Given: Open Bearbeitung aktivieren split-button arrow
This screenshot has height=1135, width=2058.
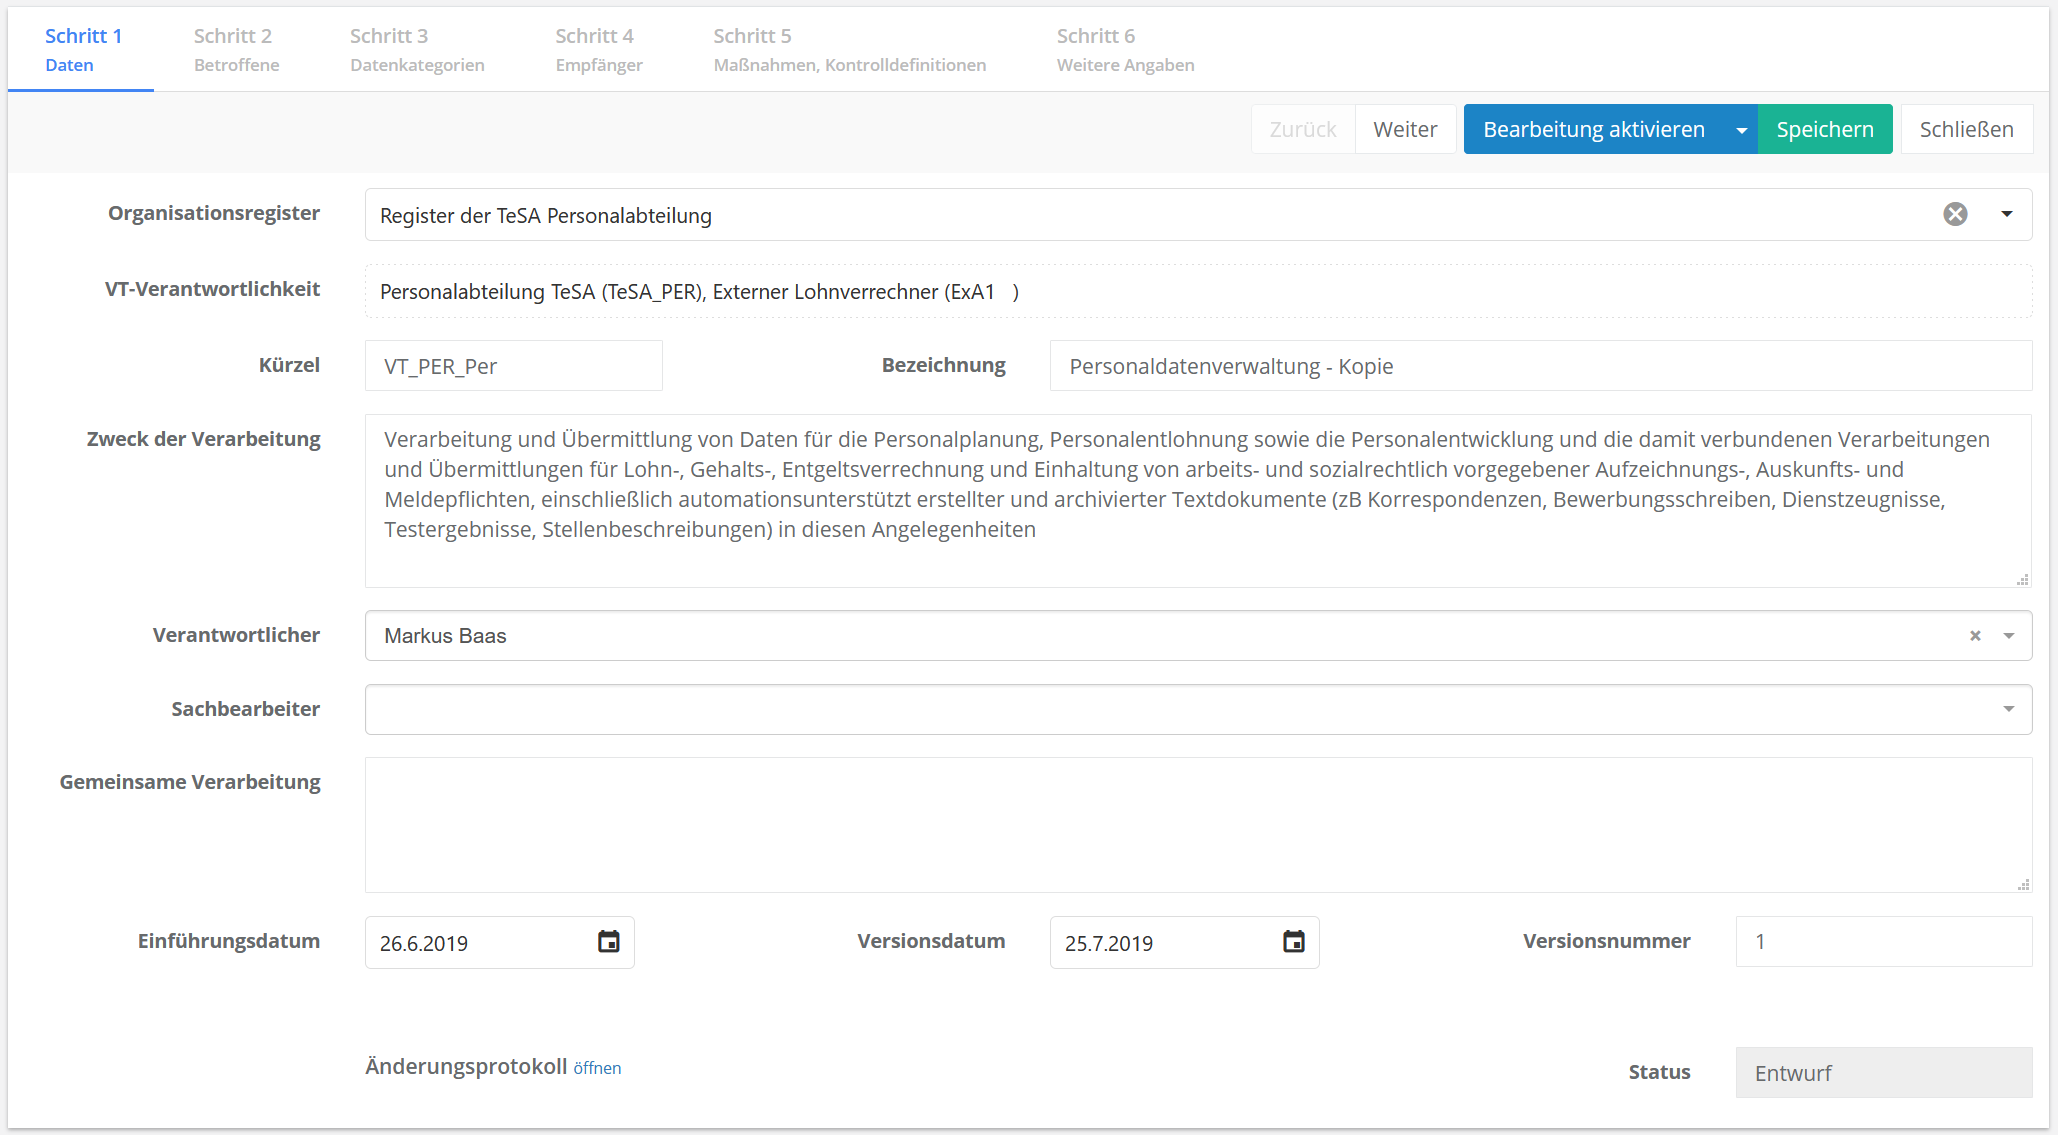Looking at the screenshot, I should [1741, 130].
